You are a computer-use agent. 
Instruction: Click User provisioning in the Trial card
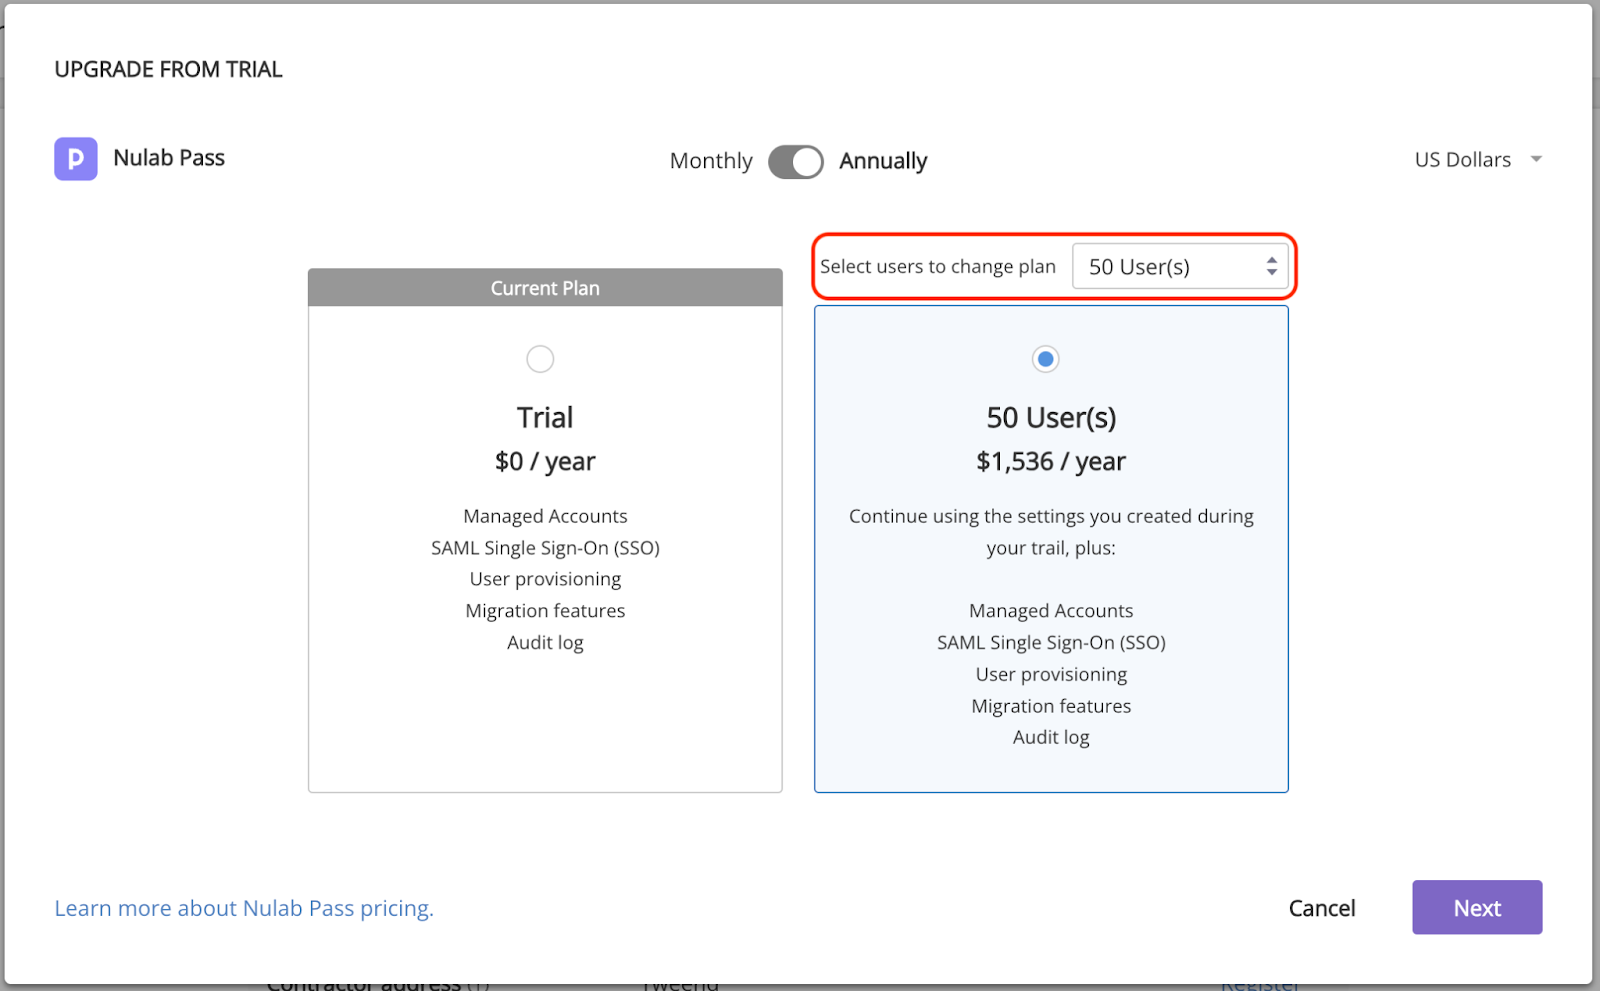click(x=545, y=580)
